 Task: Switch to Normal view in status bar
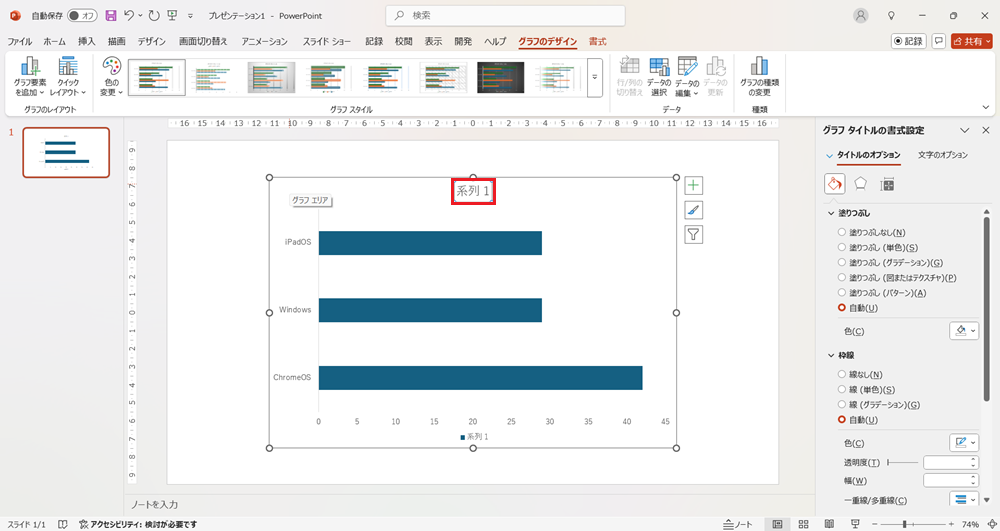(x=777, y=524)
